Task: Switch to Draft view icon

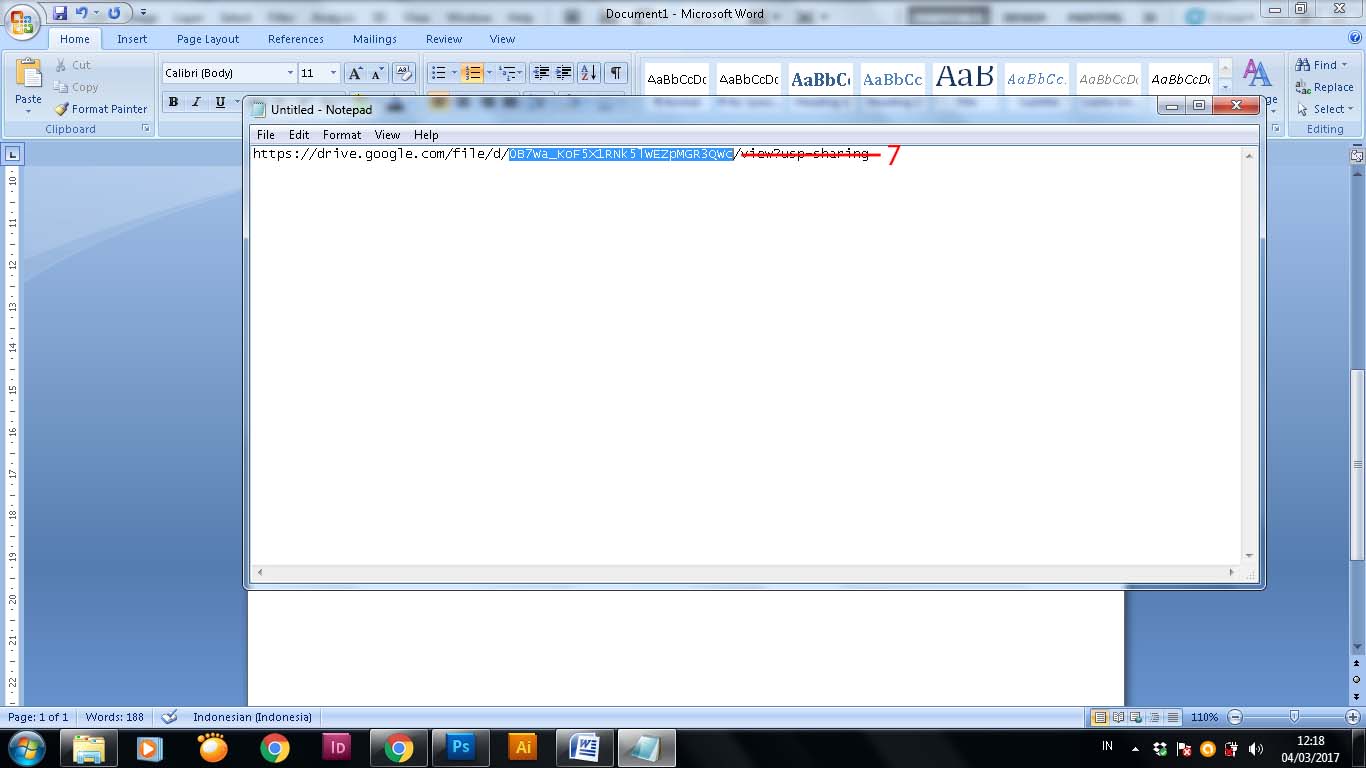Action: click(x=1172, y=717)
